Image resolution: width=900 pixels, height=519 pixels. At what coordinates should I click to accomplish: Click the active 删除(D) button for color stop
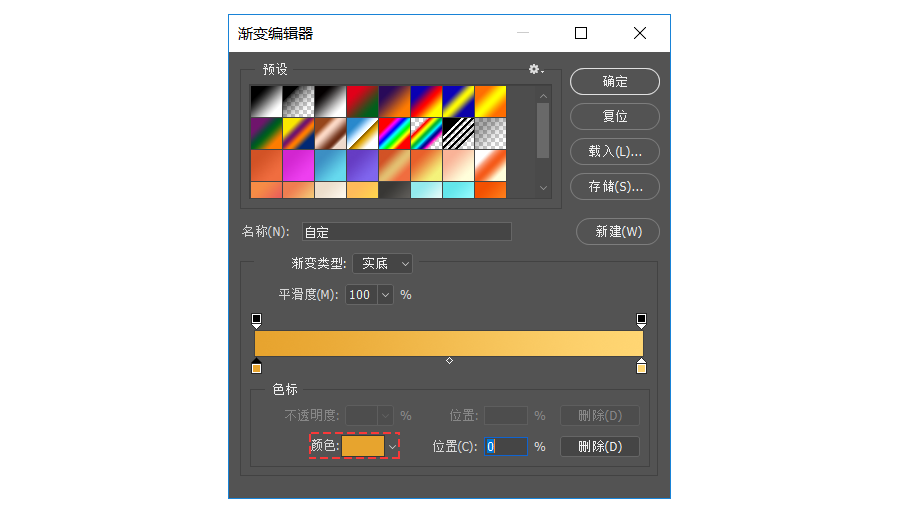(600, 446)
